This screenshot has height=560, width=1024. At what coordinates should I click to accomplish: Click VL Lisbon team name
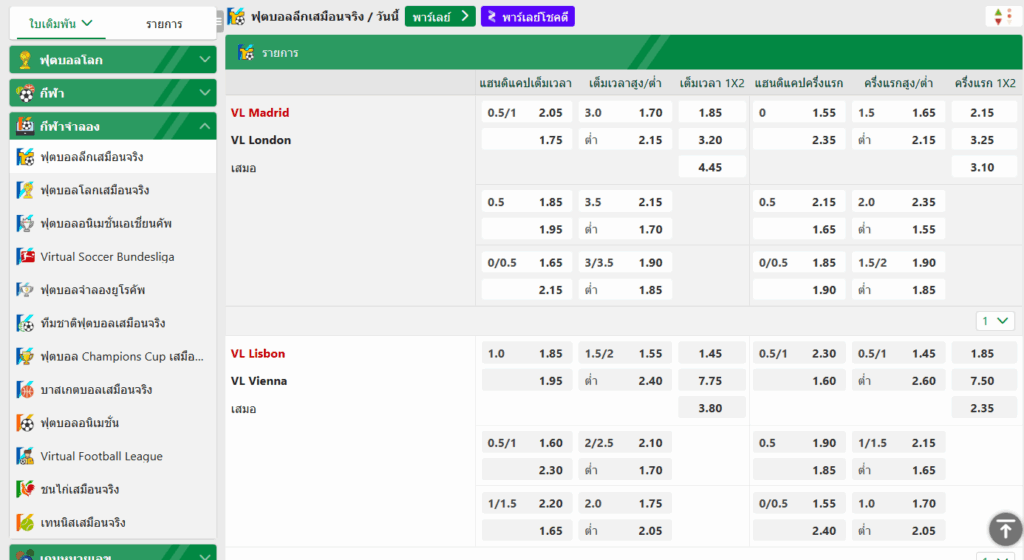pyautogui.click(x=258, y=353)
